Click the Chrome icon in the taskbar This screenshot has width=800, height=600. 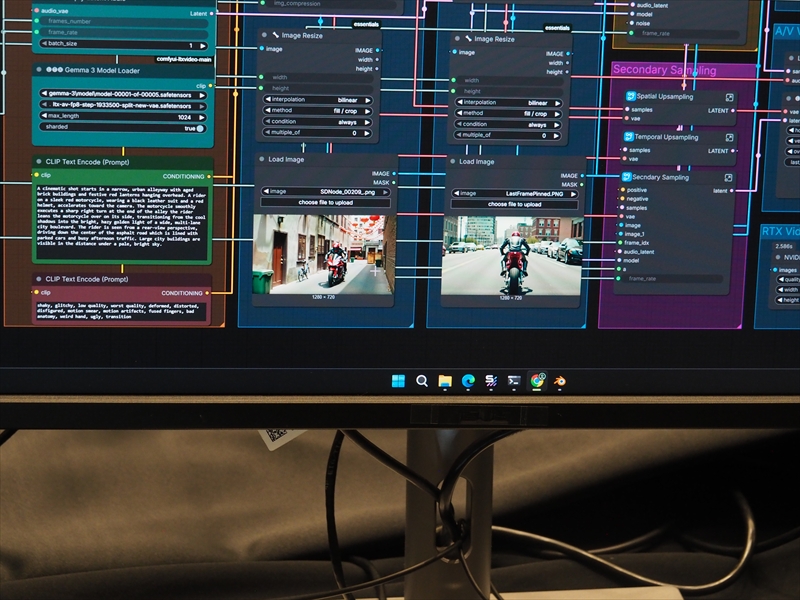click(x=537, y=381)
